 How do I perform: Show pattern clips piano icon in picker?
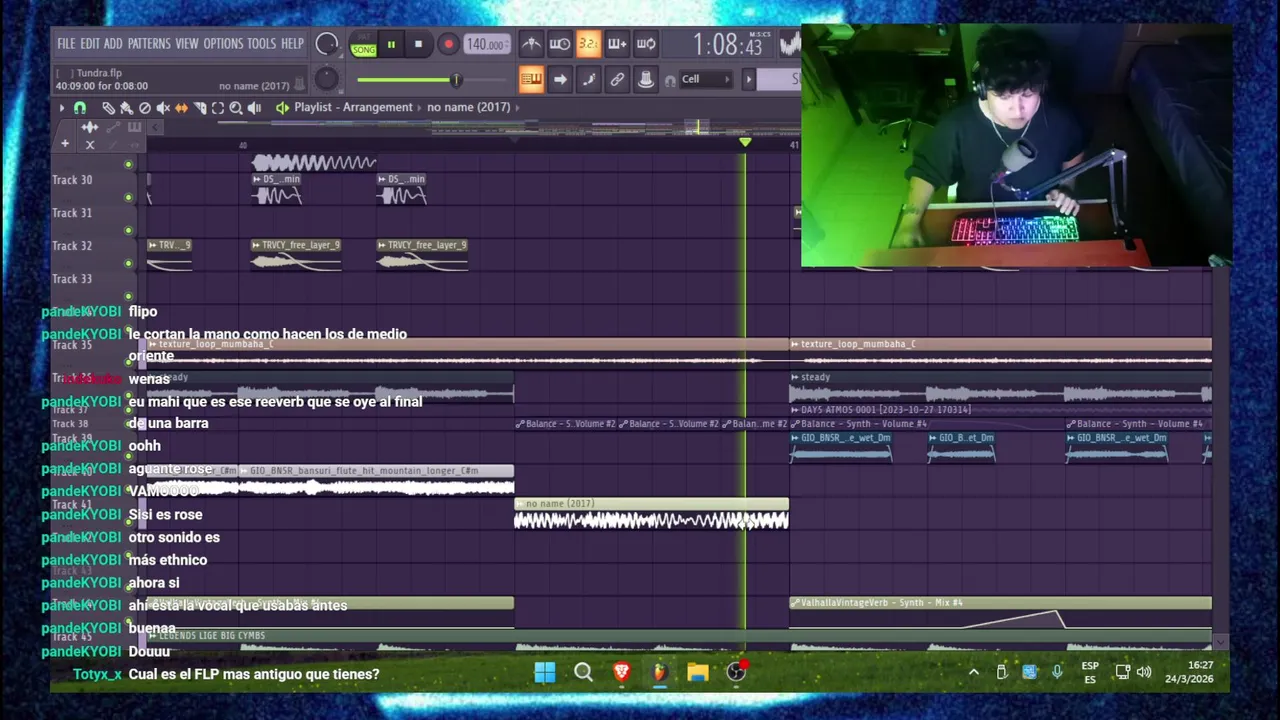click(134, 127)
